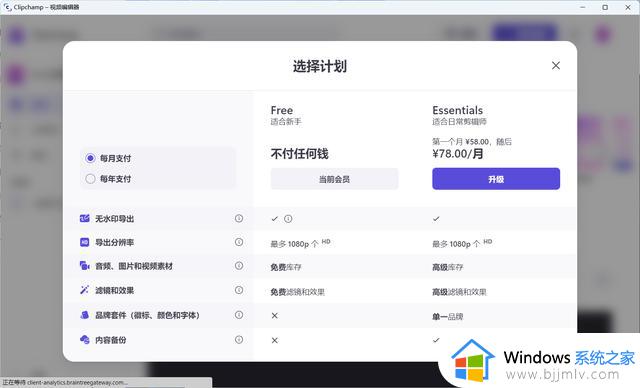640x388 pixels.
Task: Click the 滤镜和效果 feature label
Action: coord(114,290)
